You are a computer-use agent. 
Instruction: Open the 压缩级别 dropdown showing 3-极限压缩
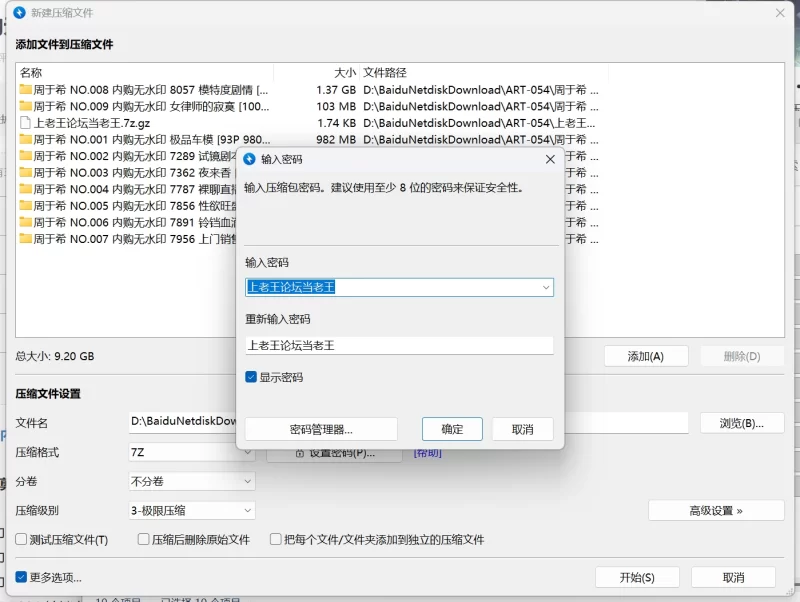point(248,510)
